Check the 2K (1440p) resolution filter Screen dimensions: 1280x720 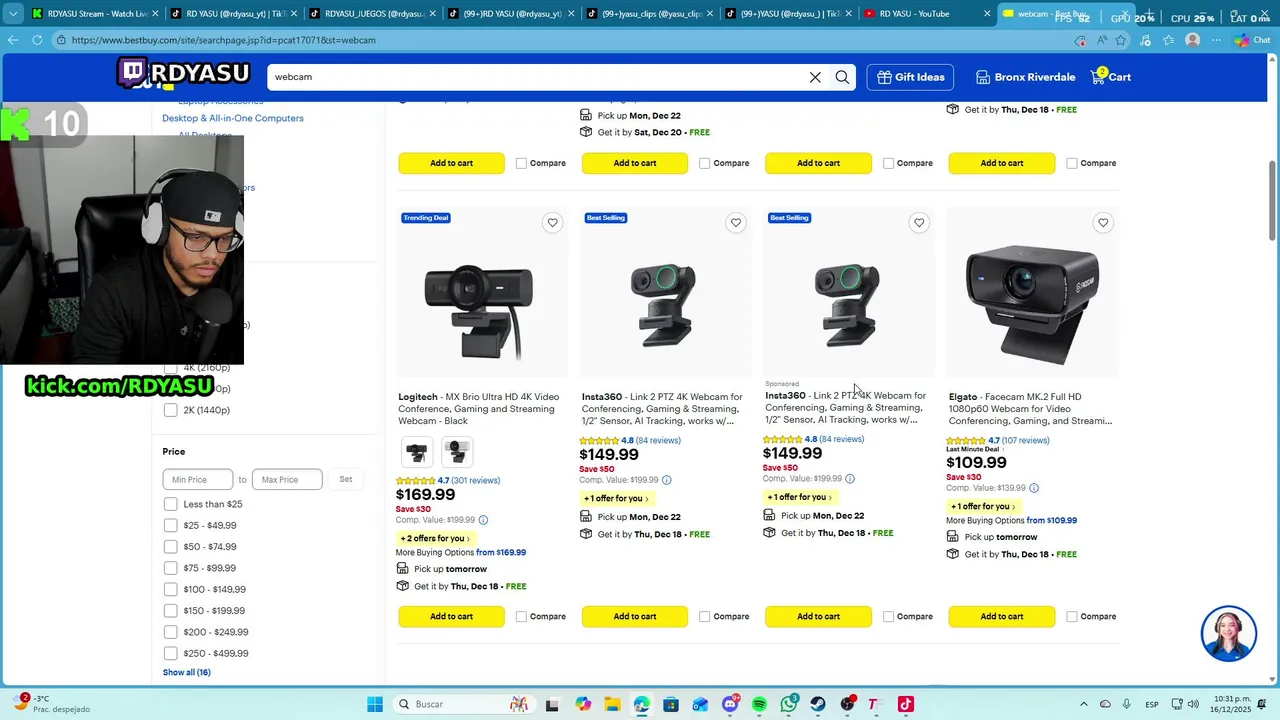tap(170, 410)
